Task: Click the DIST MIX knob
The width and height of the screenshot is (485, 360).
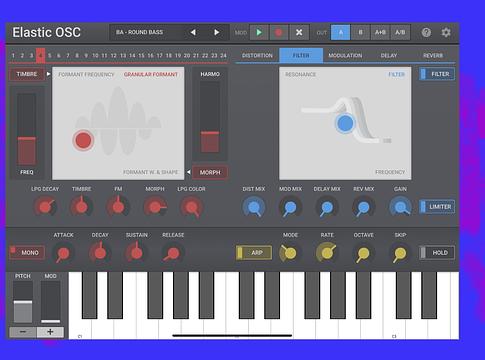Action: pyautogui.click(x=254, y=207)
